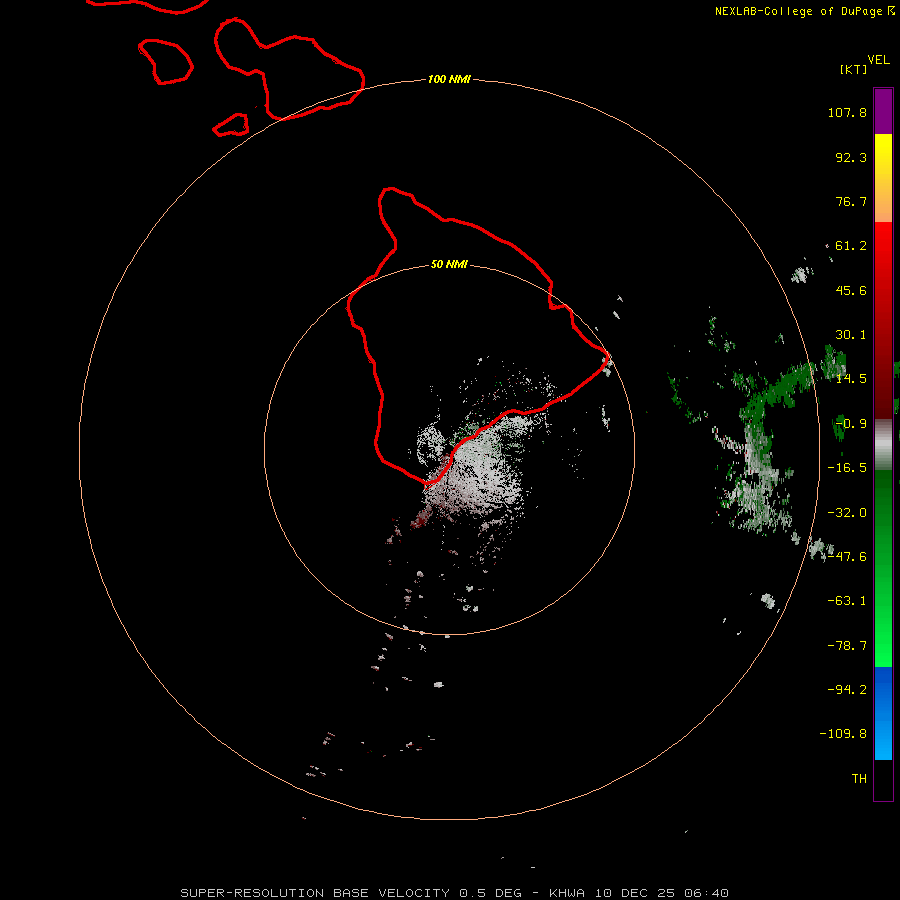Click the 107.8 velocity scale value
This screenshot has width=900, height=900.
click(x=847, y=112)
